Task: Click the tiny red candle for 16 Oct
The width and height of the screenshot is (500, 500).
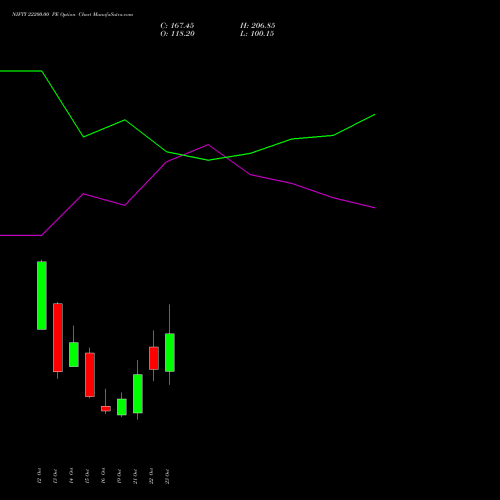Action: pos(106,408)
